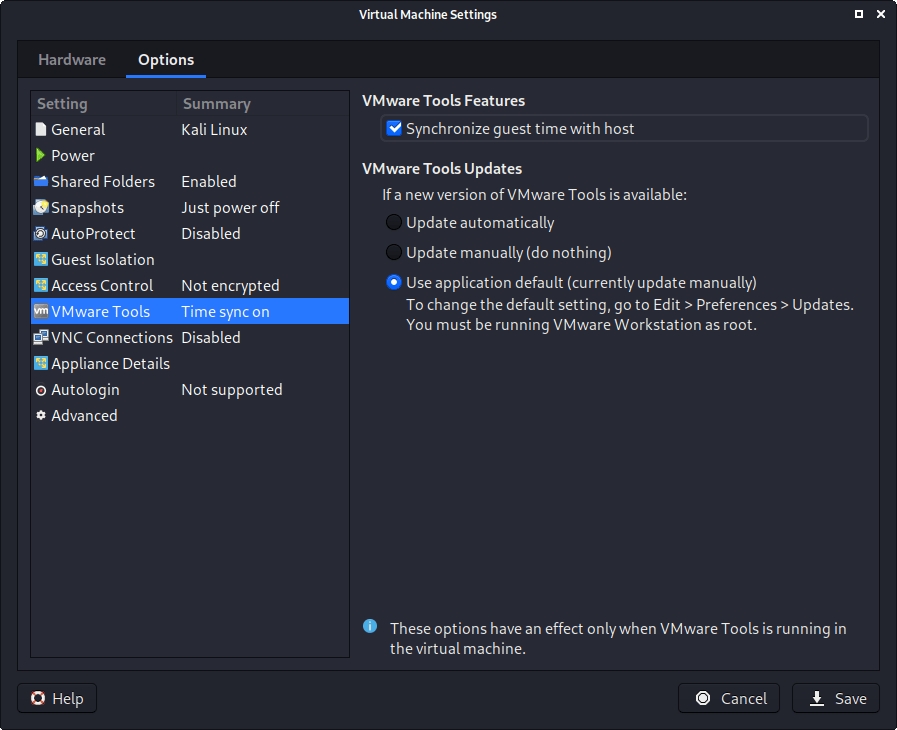
Task: Click the Shared Folders folder icon
Action: click(41, 182)
